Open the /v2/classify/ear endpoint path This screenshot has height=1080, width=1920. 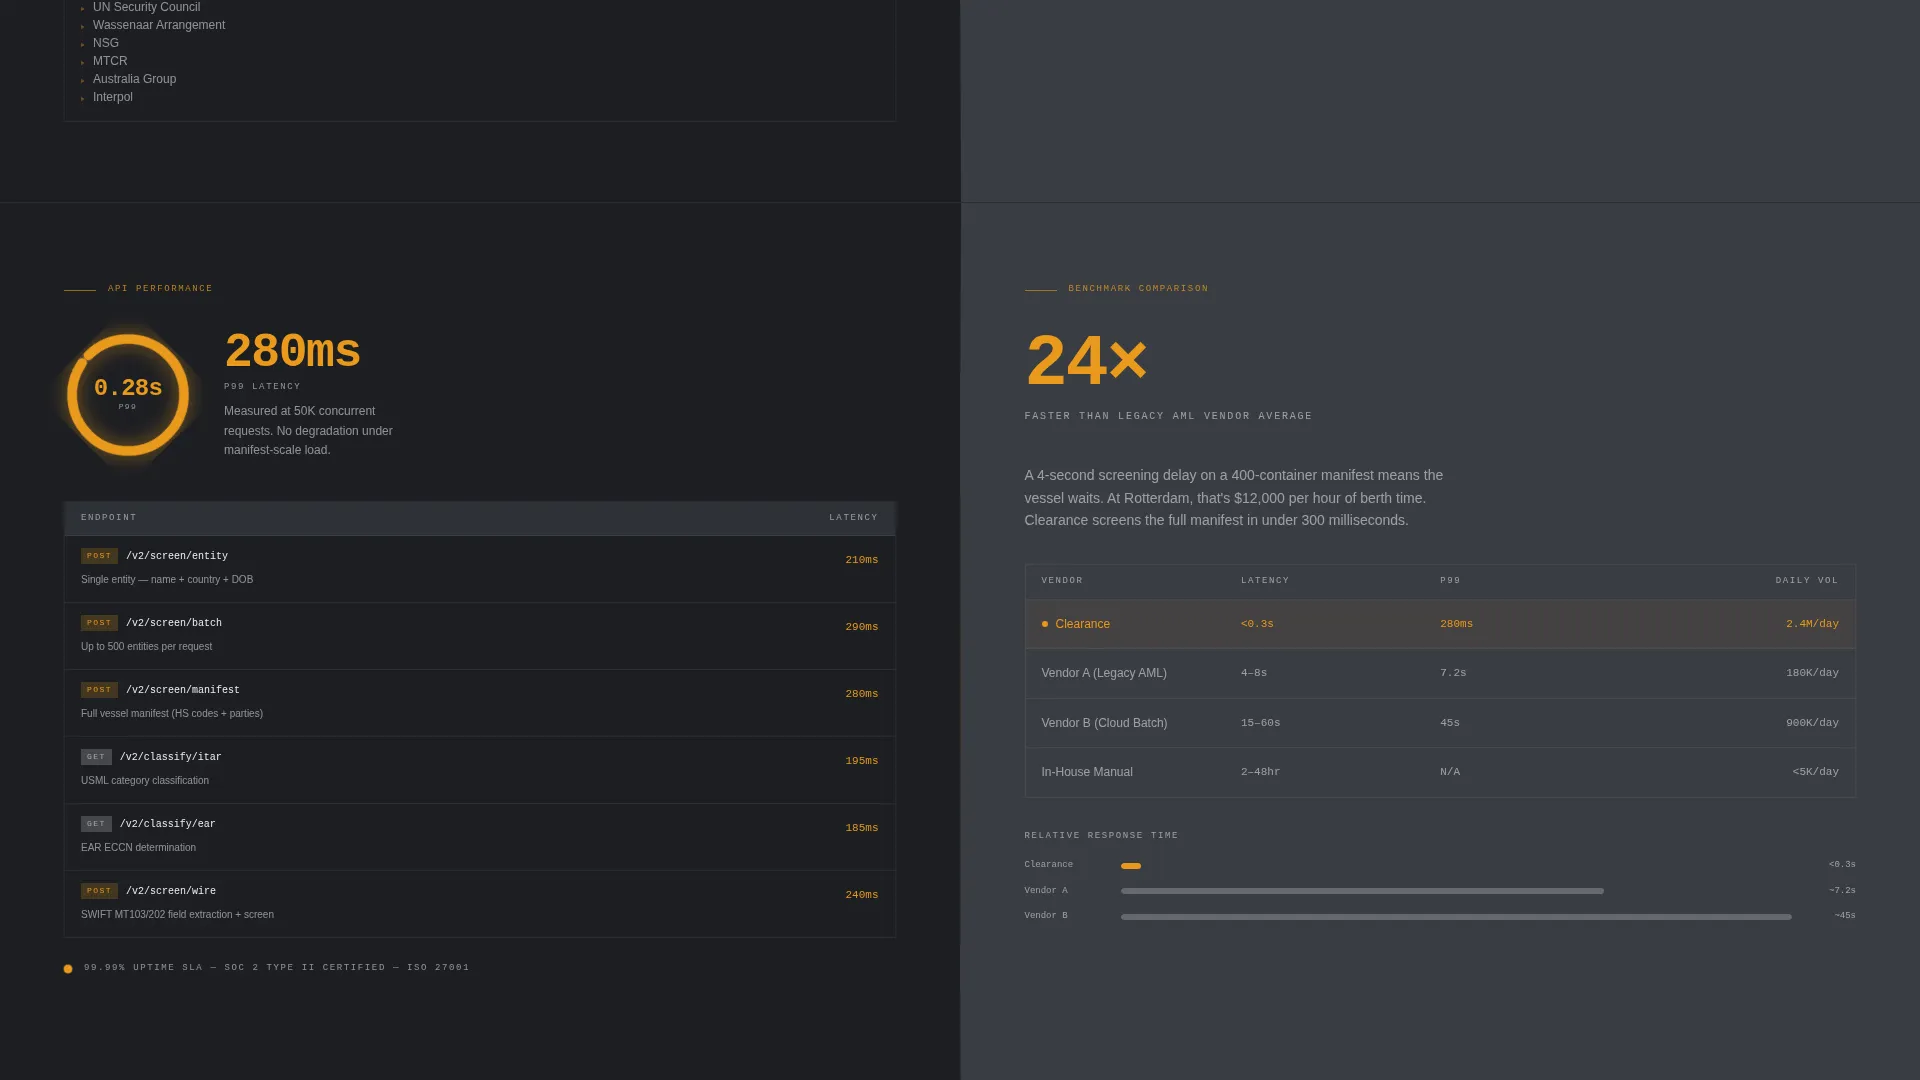pos(168,824)
